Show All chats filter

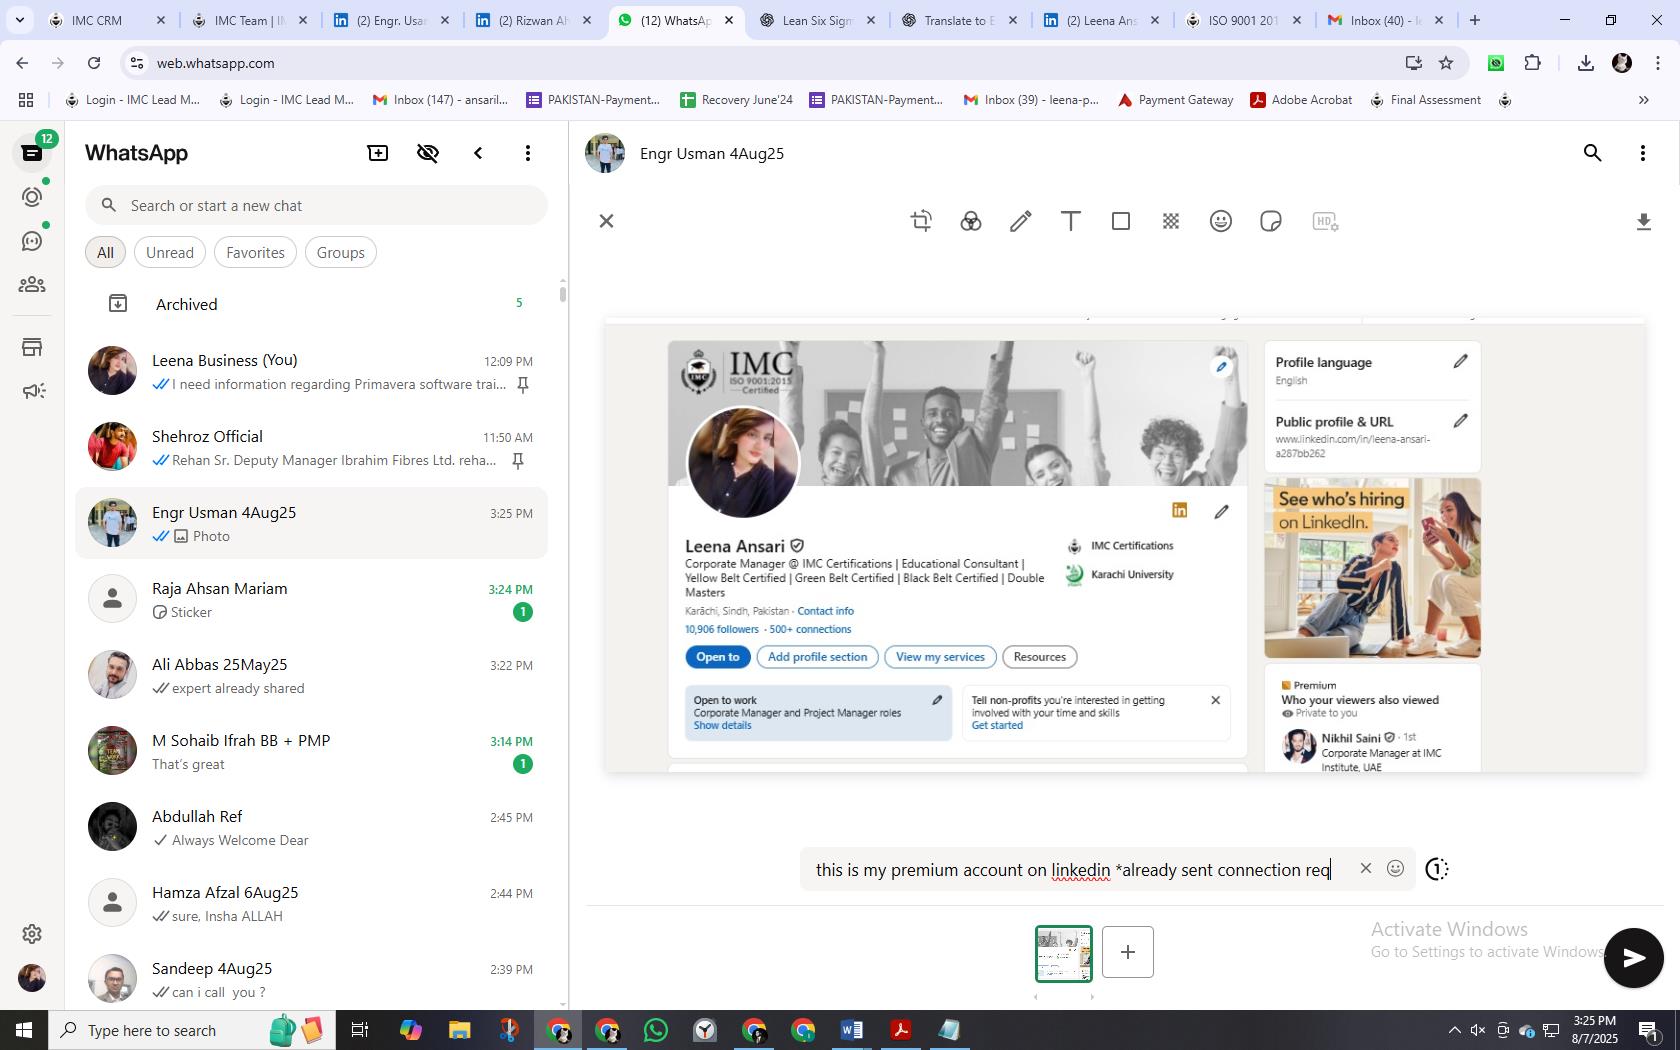[x=105, y=252]
